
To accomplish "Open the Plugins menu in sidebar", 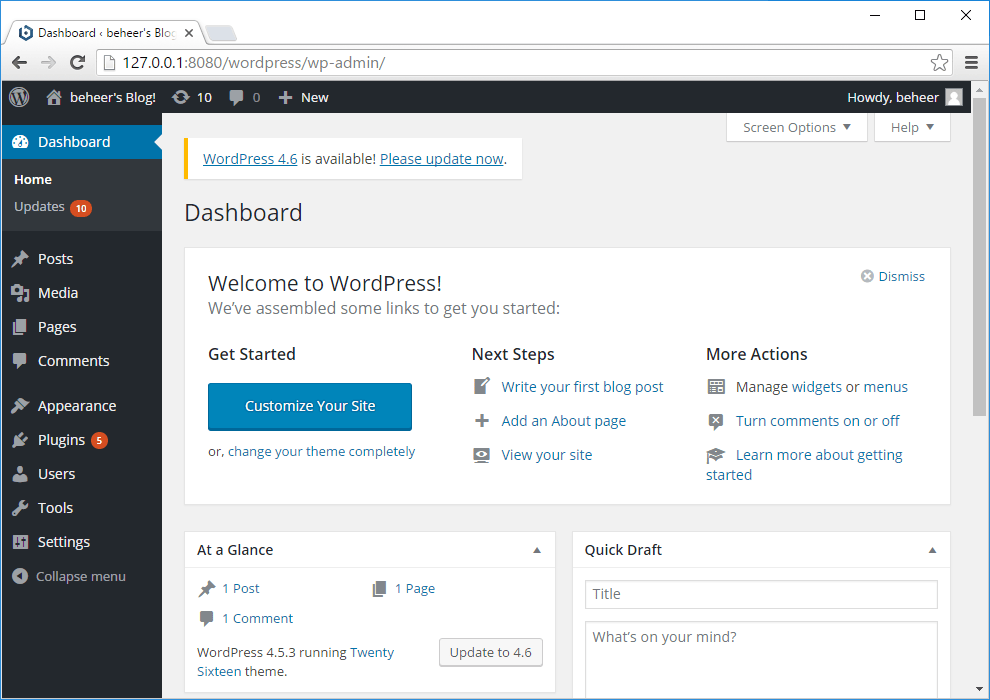I will [x=61, y=440].
